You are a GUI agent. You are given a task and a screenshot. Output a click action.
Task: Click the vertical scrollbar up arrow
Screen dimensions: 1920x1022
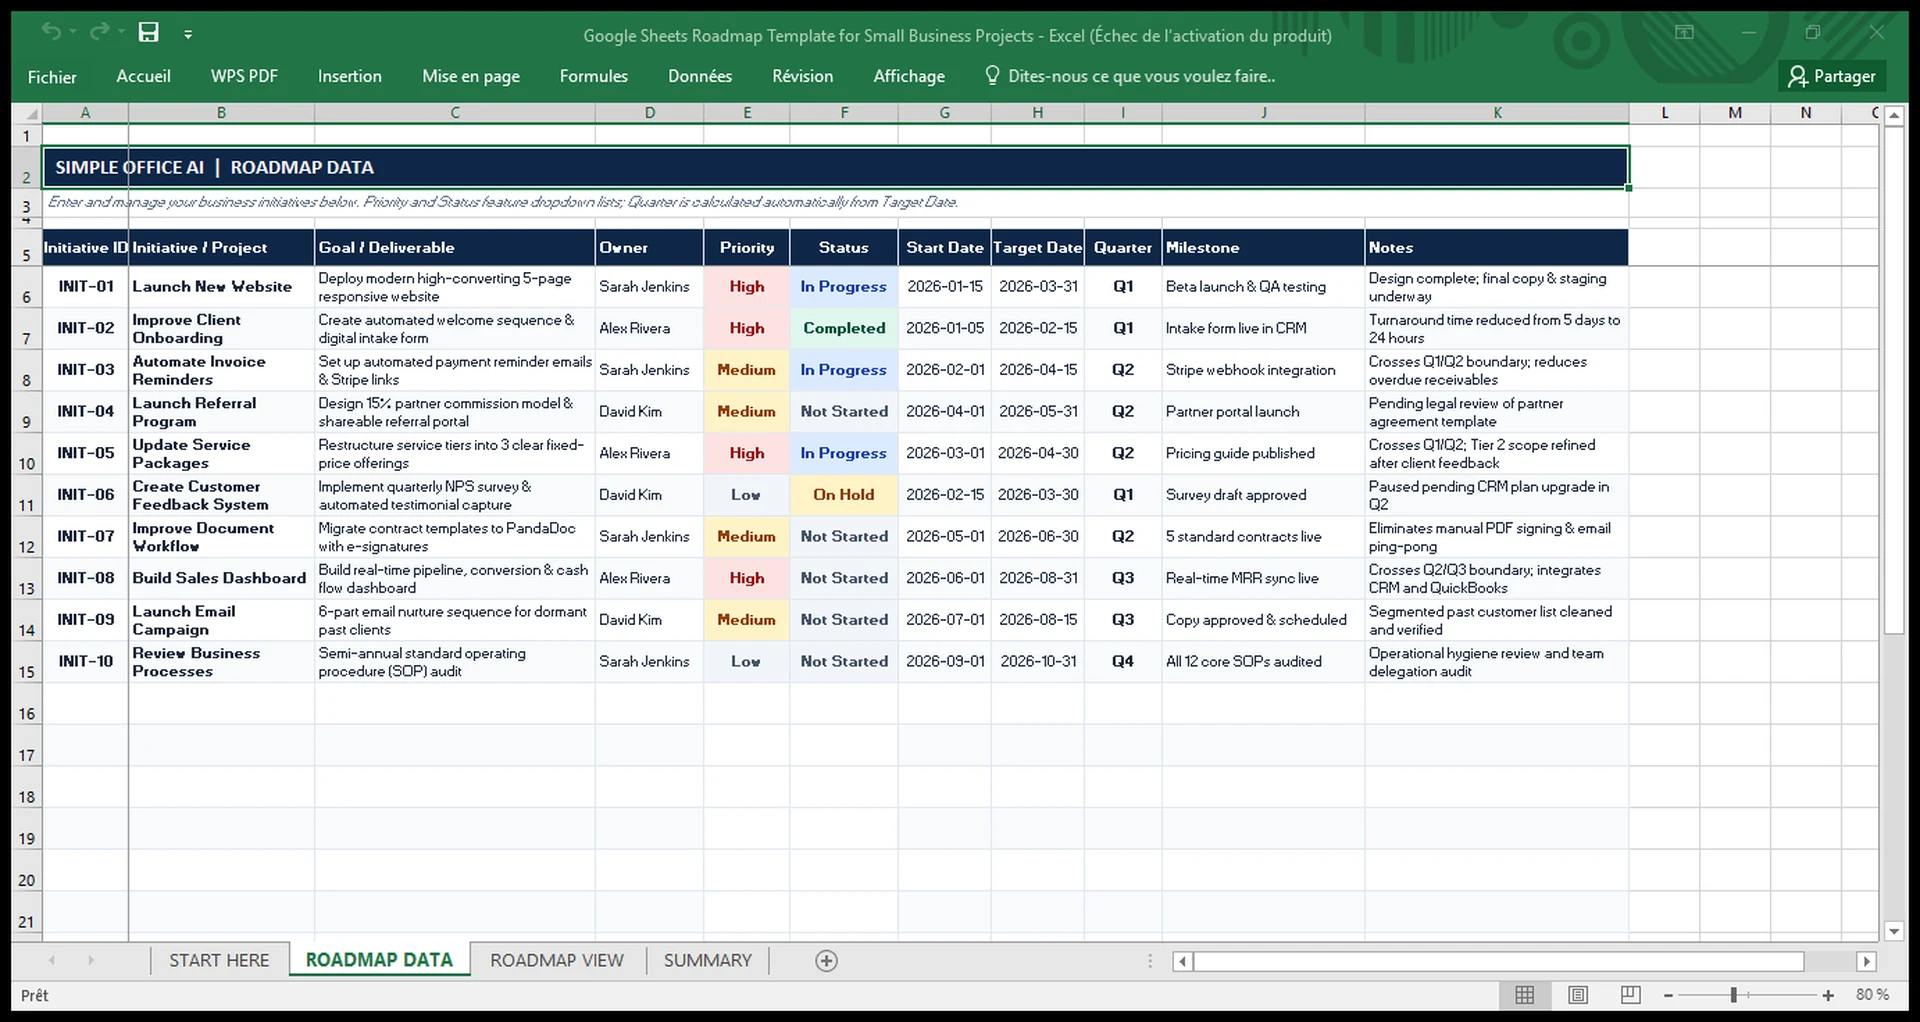click(1894, 116)
